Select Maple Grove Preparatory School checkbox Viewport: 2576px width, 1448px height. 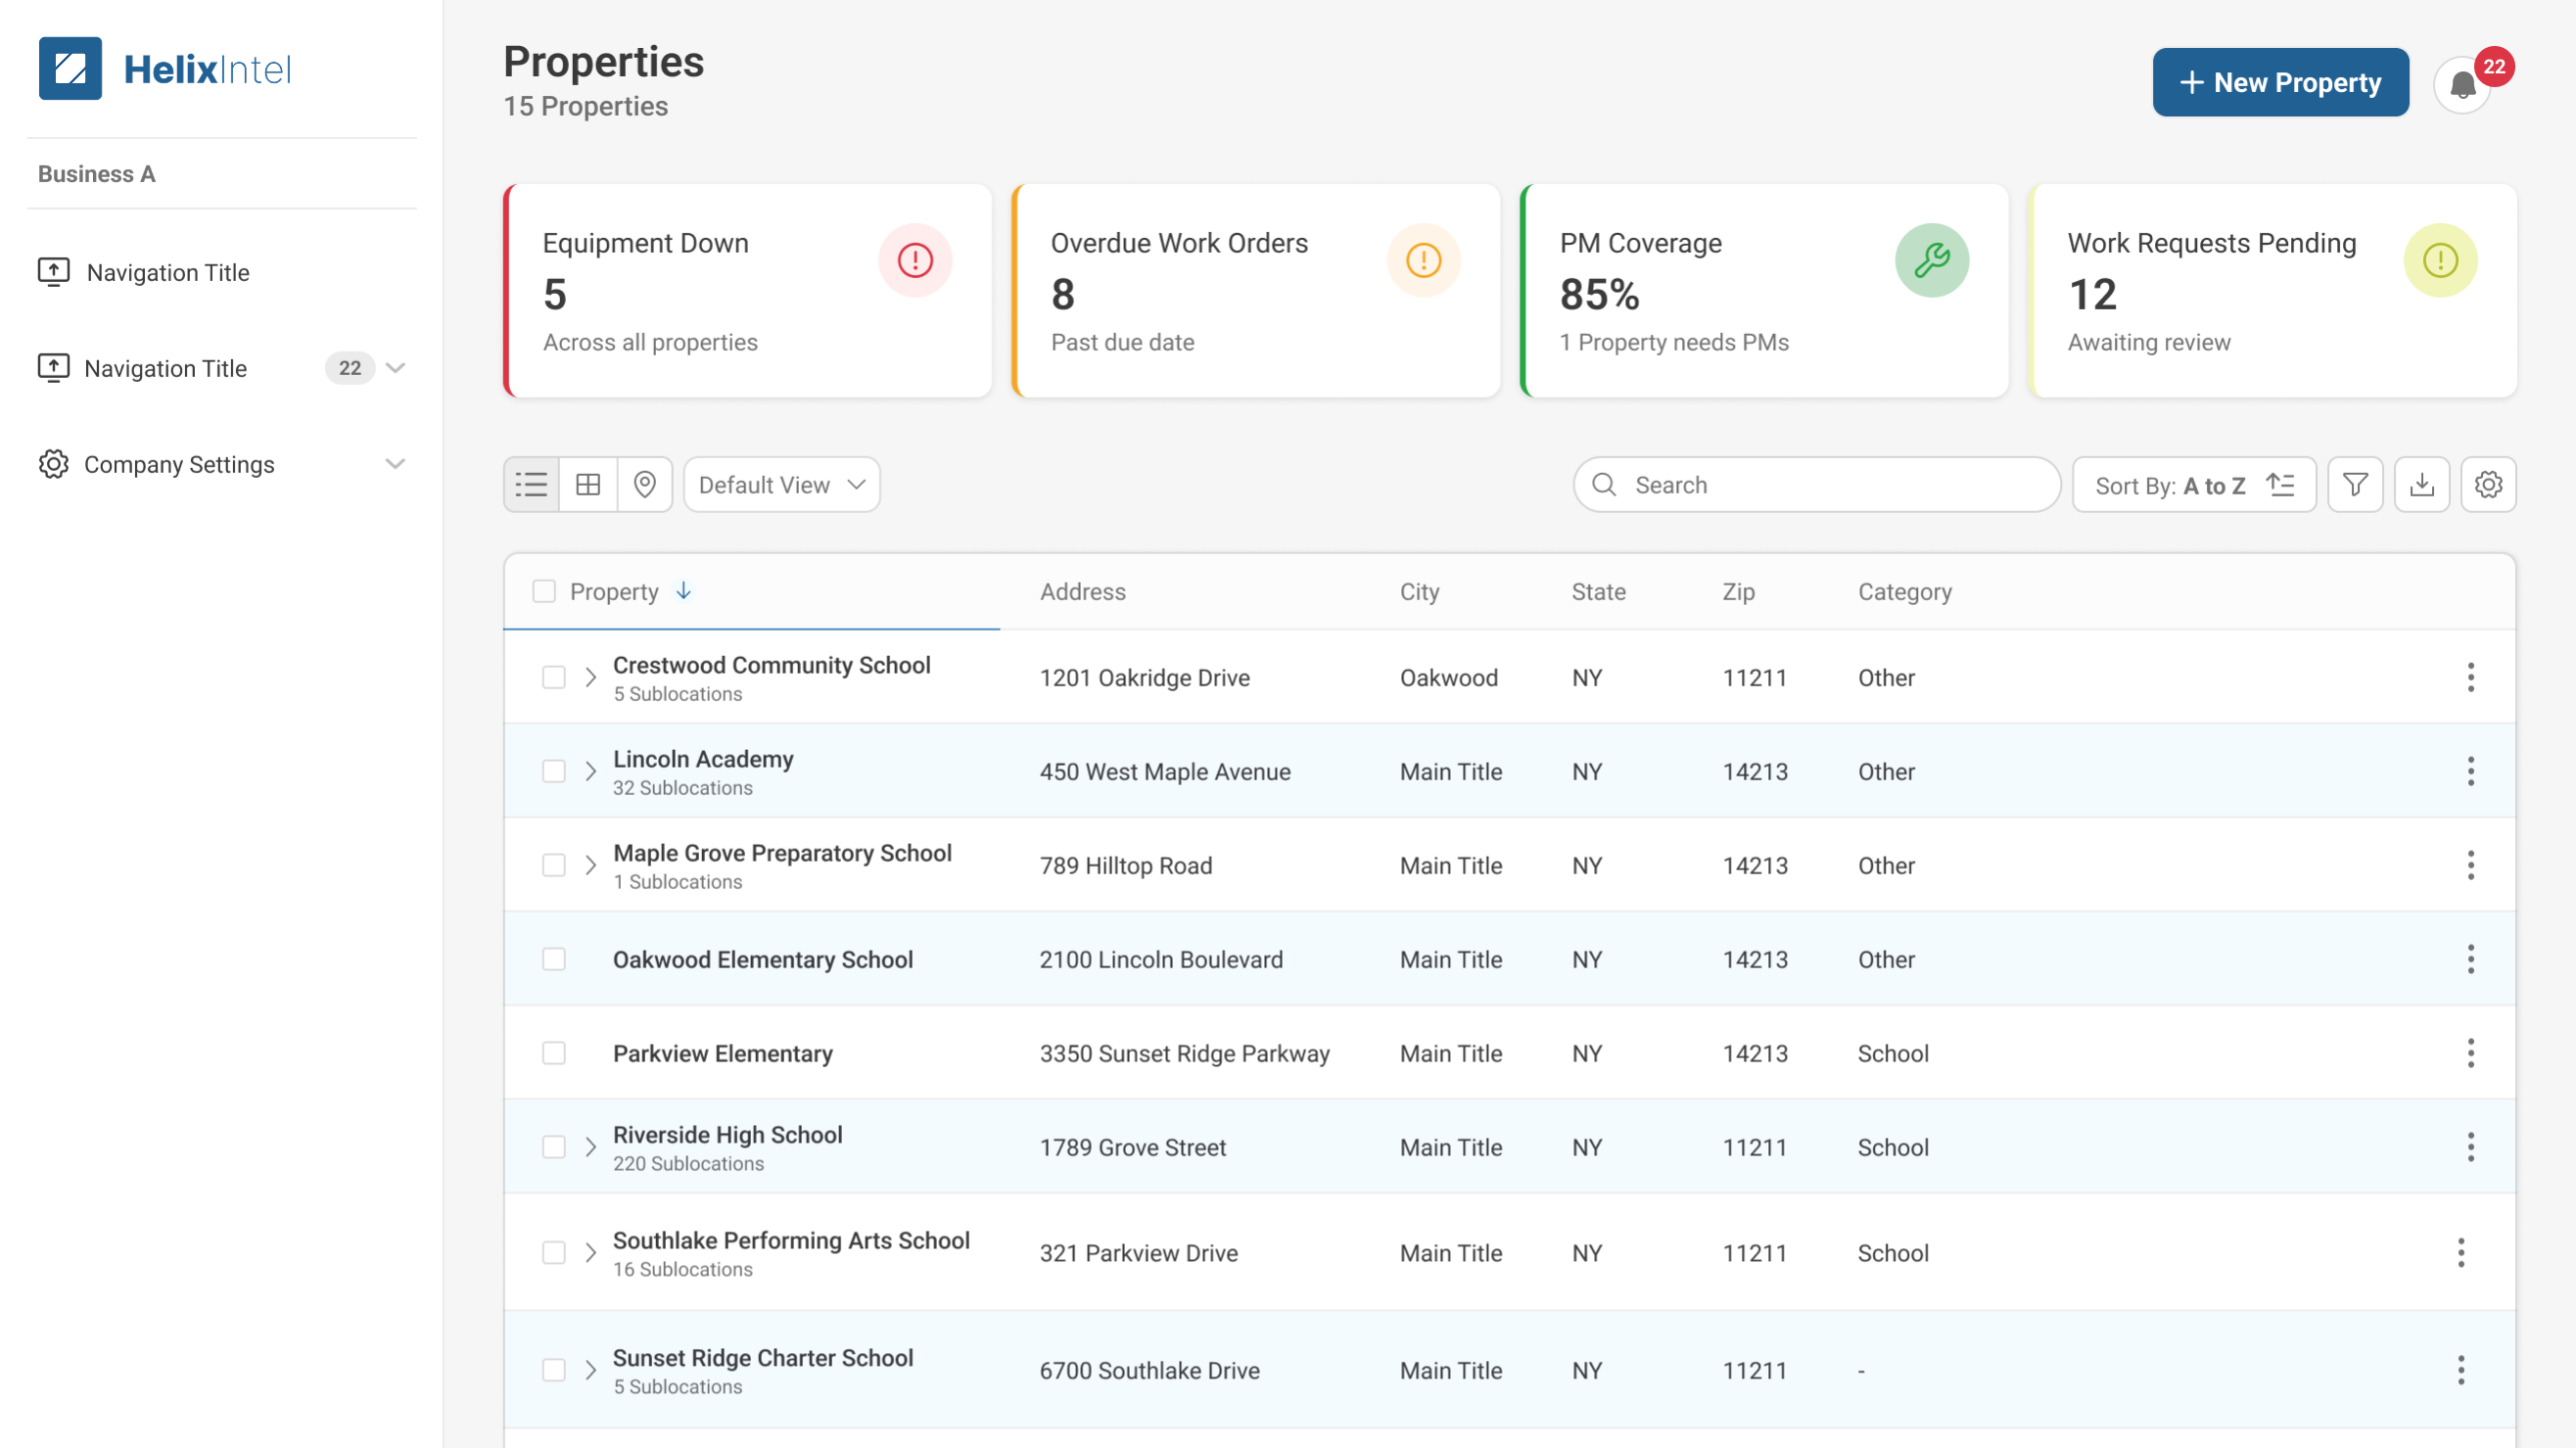click(554, 865)
